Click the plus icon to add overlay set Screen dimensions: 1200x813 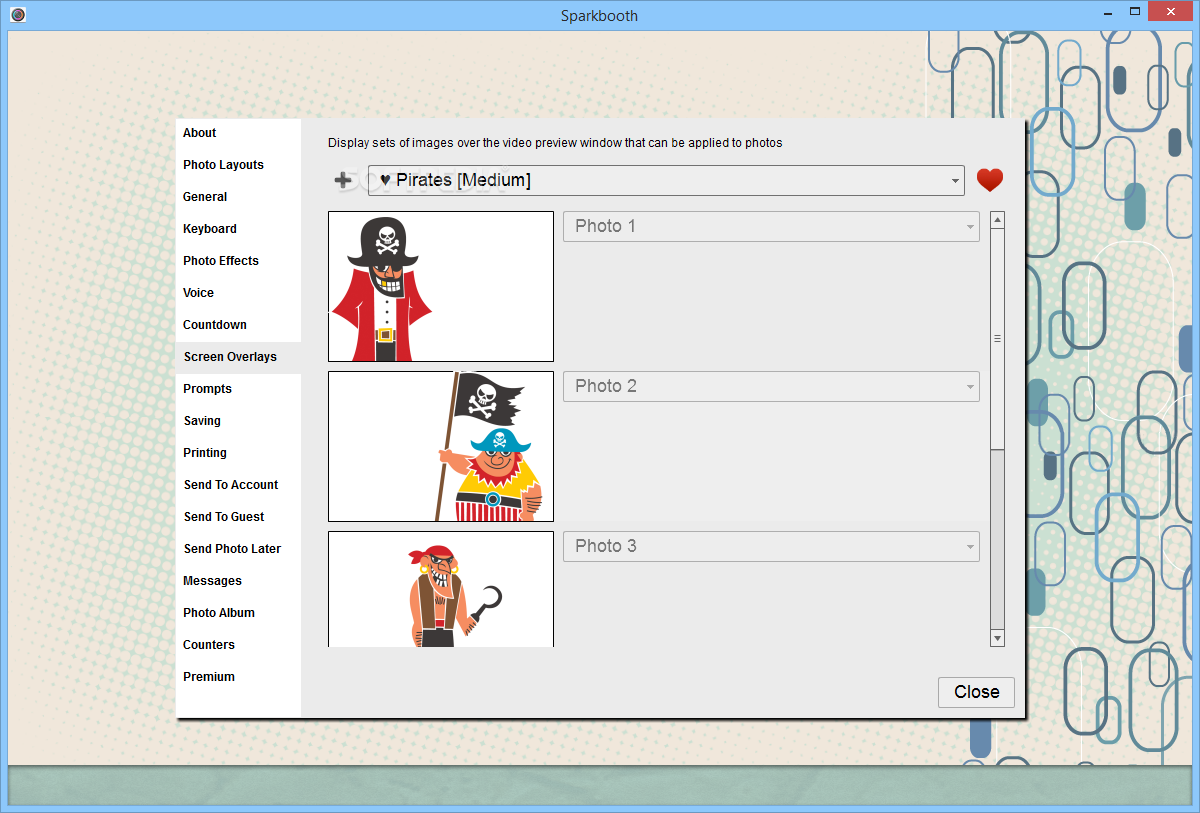(343, 180)
